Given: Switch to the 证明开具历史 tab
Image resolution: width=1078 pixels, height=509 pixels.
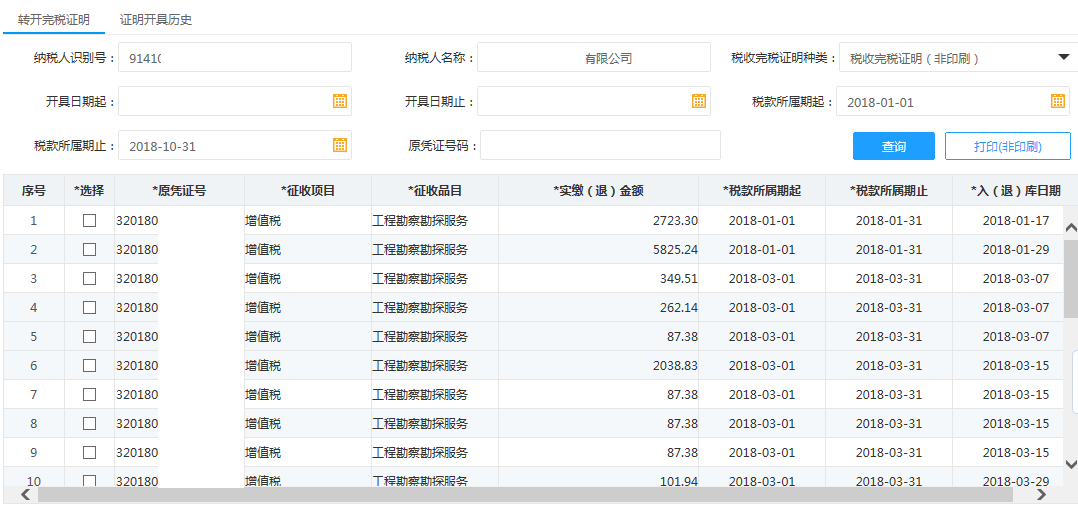Looking at the screenshot, I should [x=155, y=19].
